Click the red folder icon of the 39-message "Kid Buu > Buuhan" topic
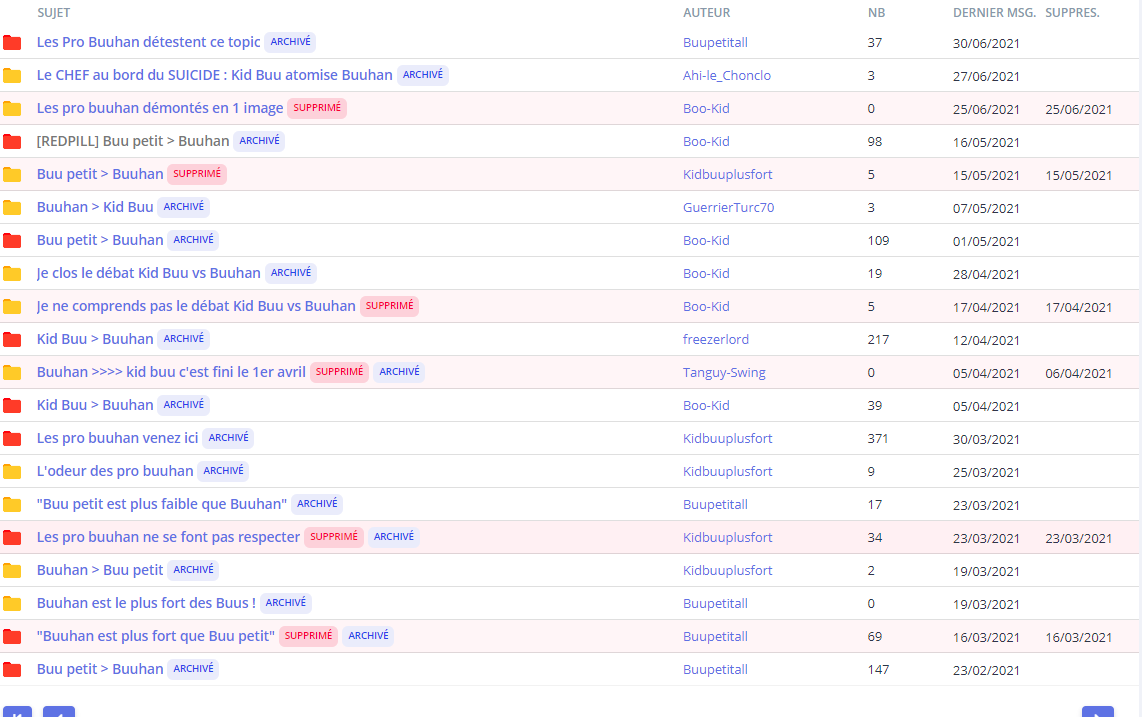This screenshot has height=717, width=1142. (x=12, y=406)
